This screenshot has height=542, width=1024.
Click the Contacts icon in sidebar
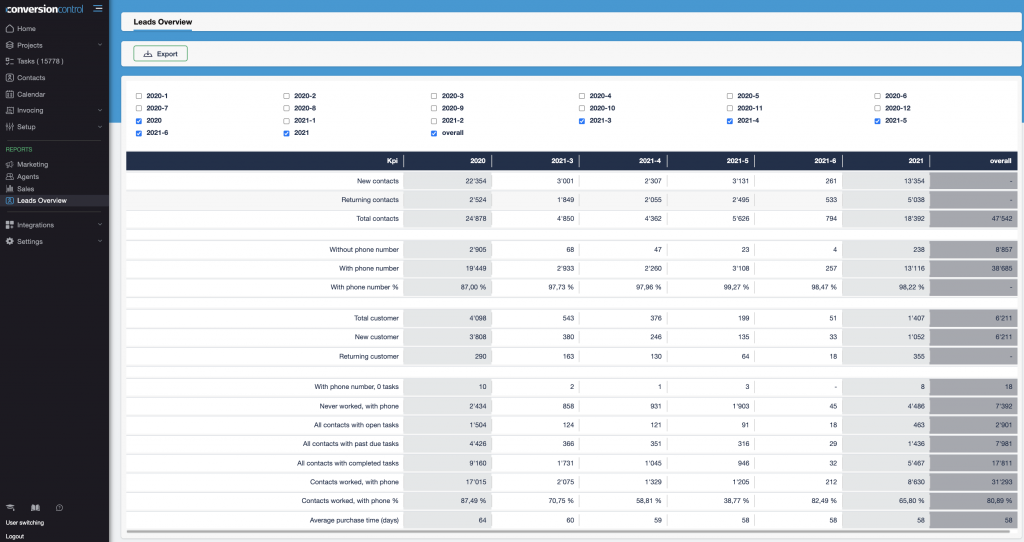click(x=9, y=77)
